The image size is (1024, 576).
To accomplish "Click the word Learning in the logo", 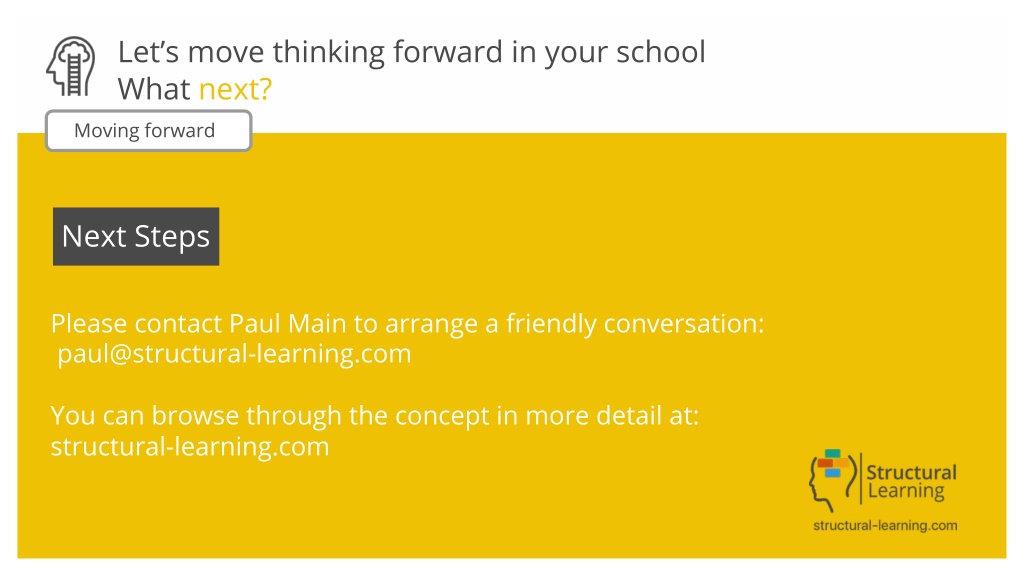I will click(906, 491).
